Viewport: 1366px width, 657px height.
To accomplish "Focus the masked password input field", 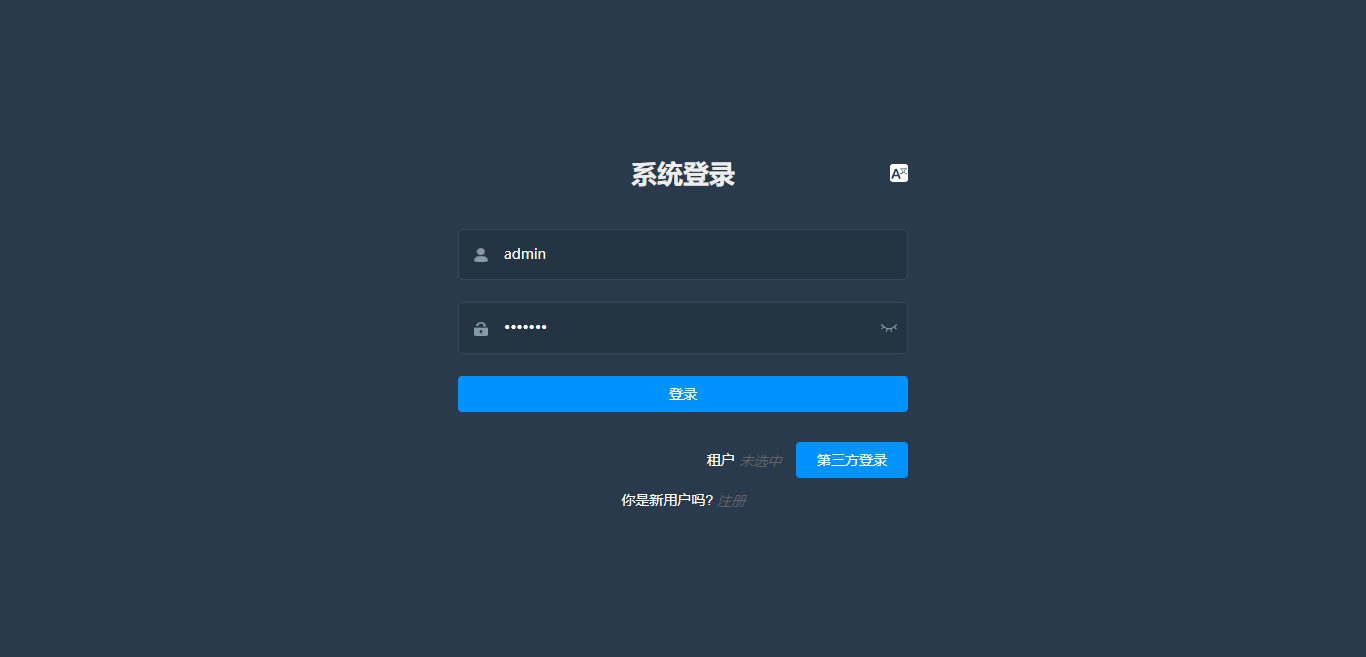I will pos(683,328).
